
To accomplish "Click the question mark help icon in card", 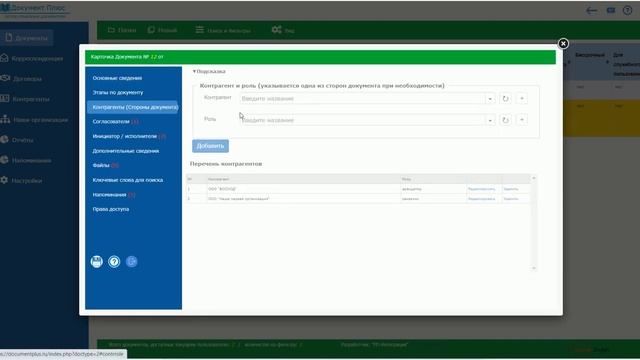I will tap(114, 262).
